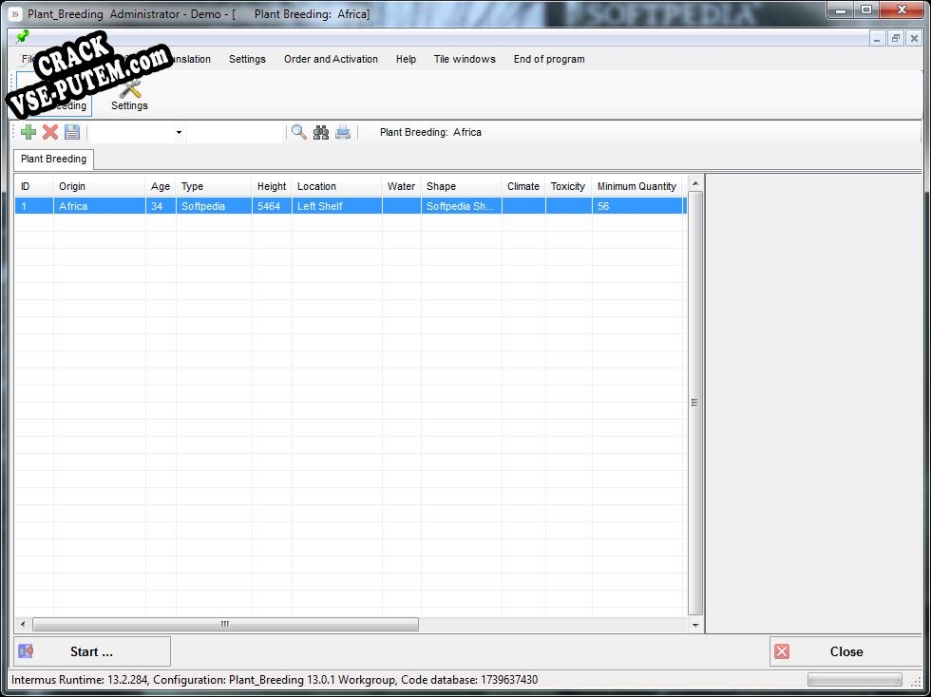Open the Settings tools icon

pyautogui.click(x=129, y=95)
